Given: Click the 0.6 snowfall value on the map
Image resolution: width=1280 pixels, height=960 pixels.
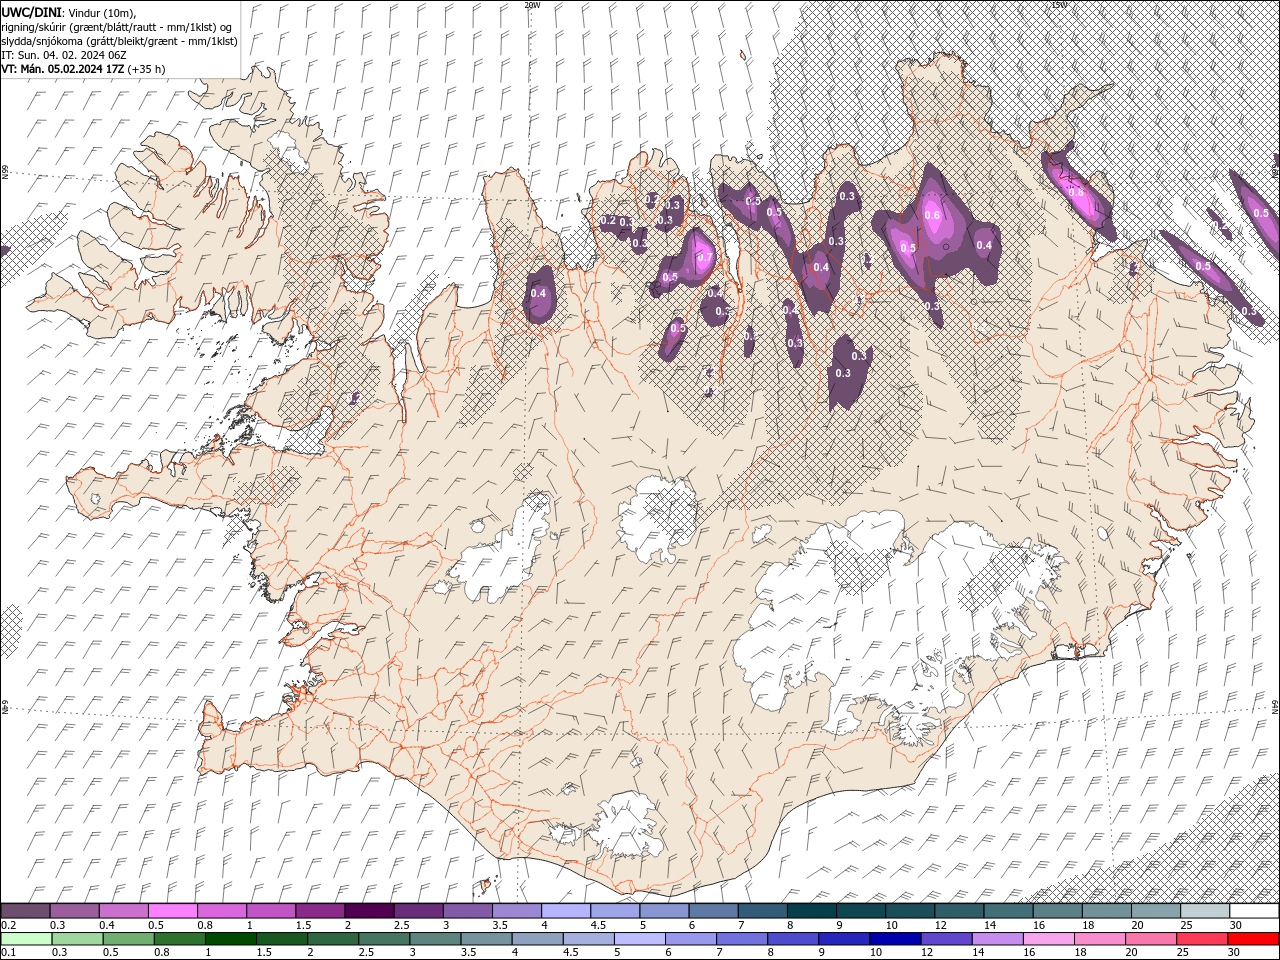Looking at the screenshot, I should 932,215.
